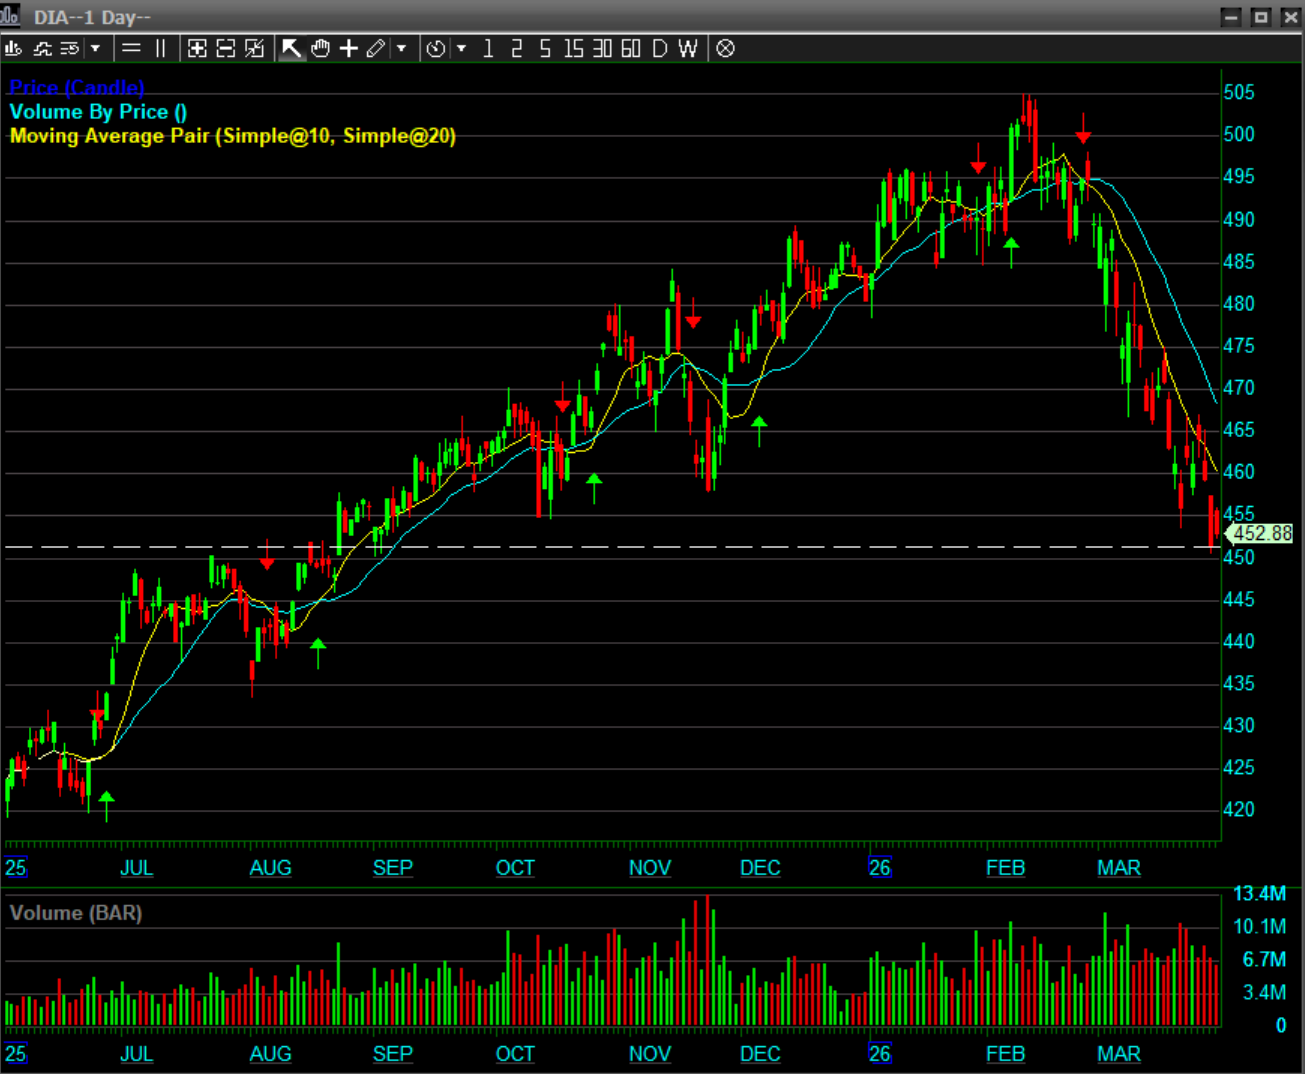Click the circled X icon in toolbar
1305x1074 pixels.
726,48
